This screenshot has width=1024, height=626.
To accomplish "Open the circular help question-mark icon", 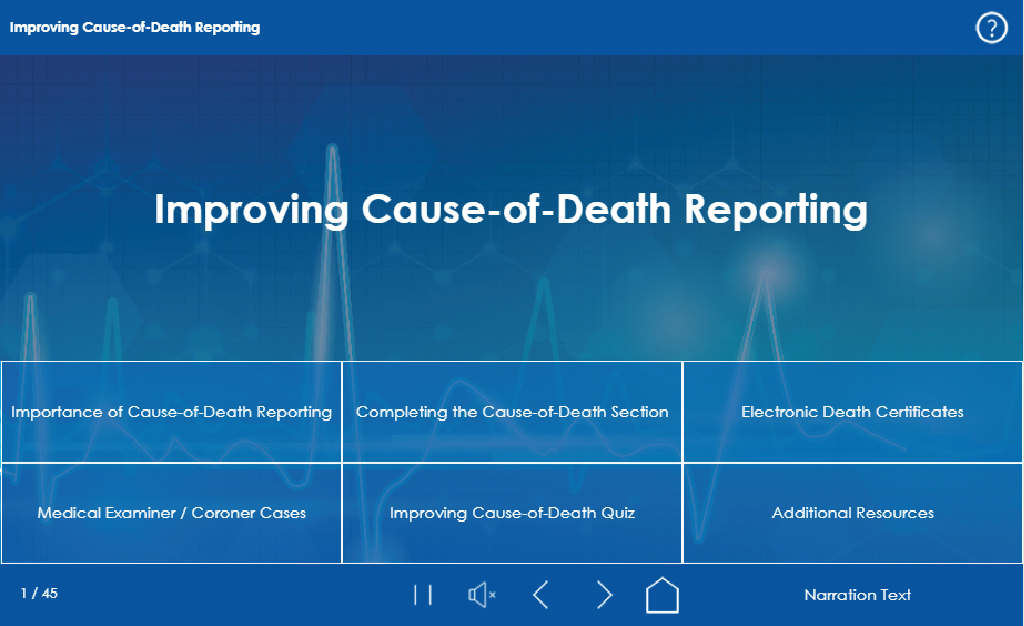I will [991, 27].
